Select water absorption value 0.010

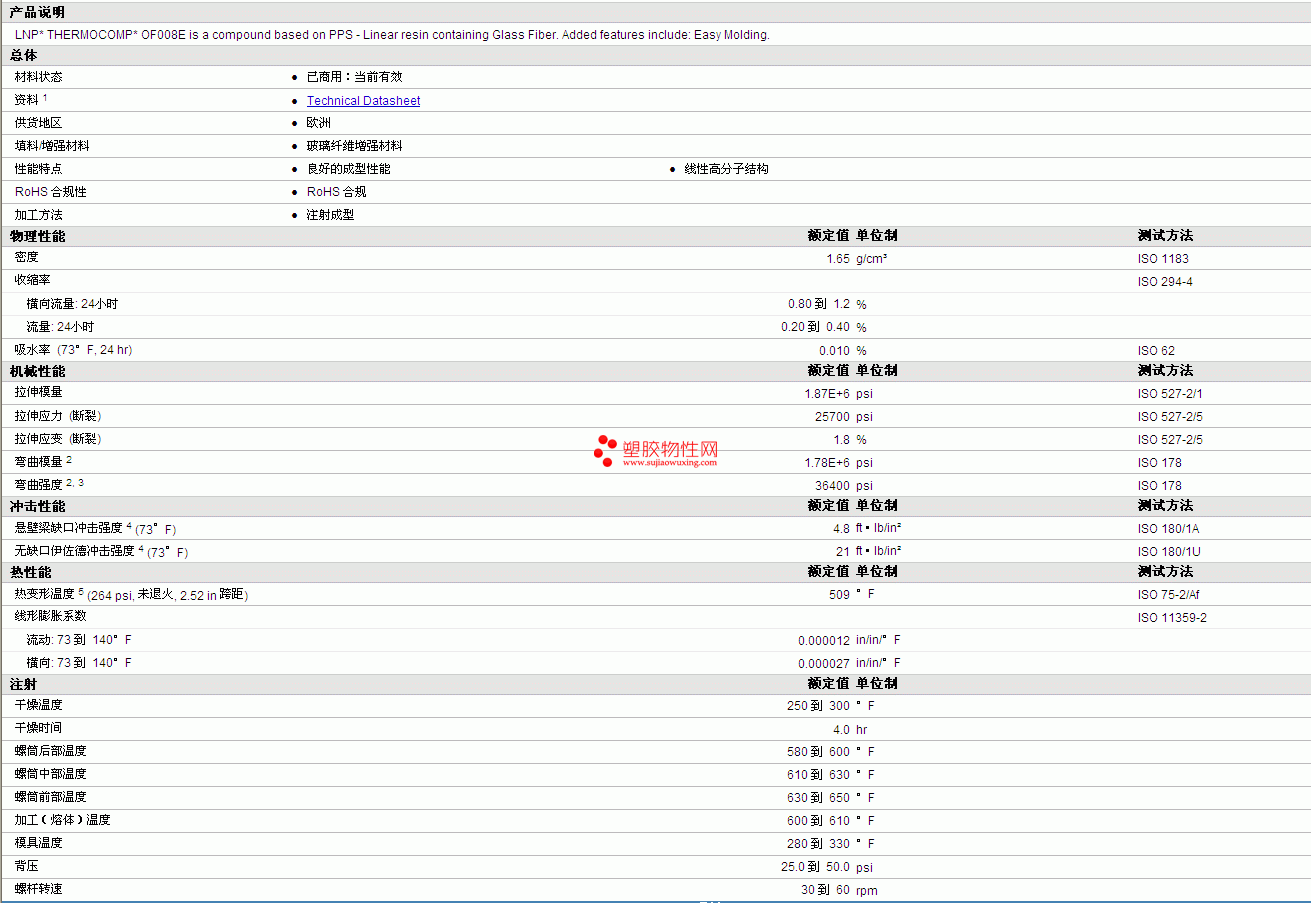(x=834, y=351)
